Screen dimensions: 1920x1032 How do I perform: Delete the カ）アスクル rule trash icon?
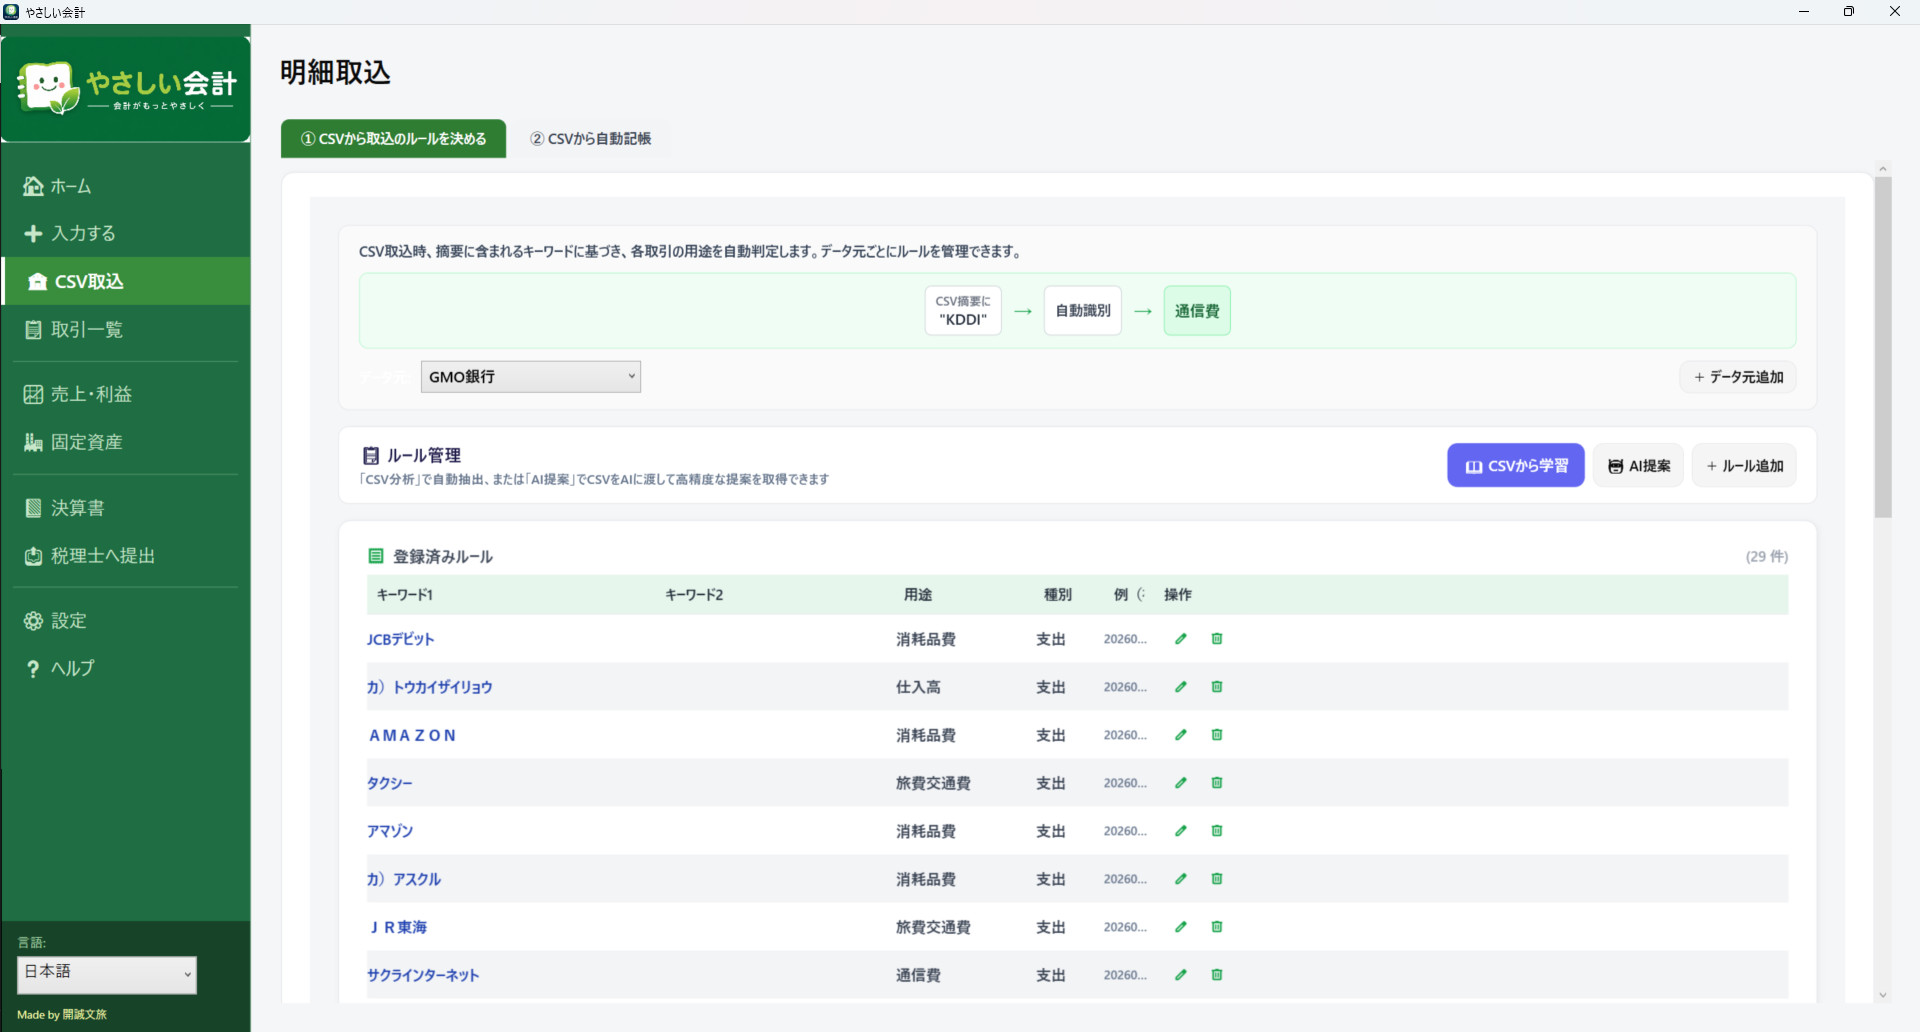pyautogui.click(x=1217, y=879)
